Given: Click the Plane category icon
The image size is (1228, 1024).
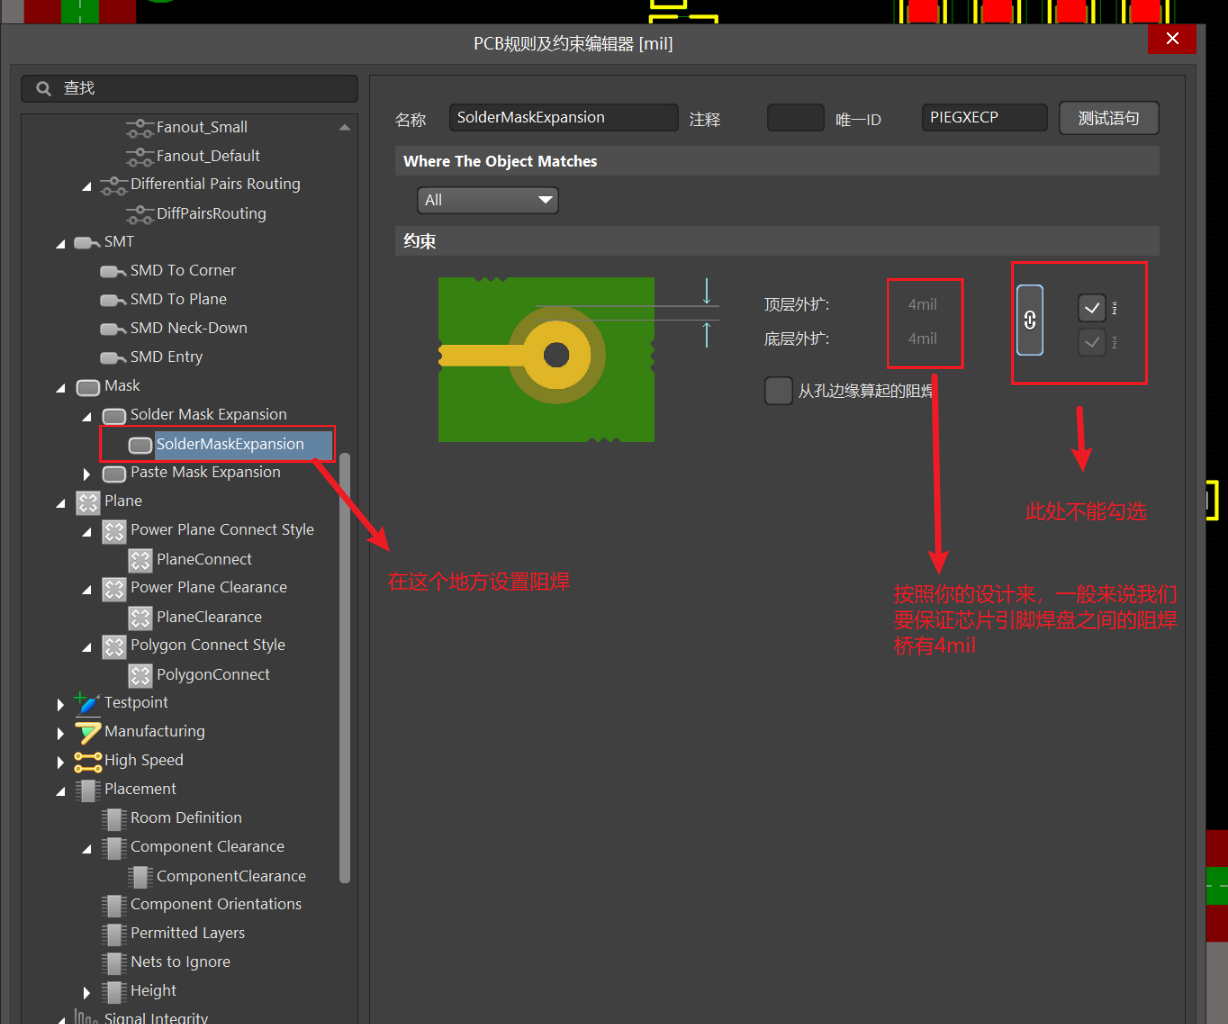Looking at the screenshot, I should click(x=88, y=502).
